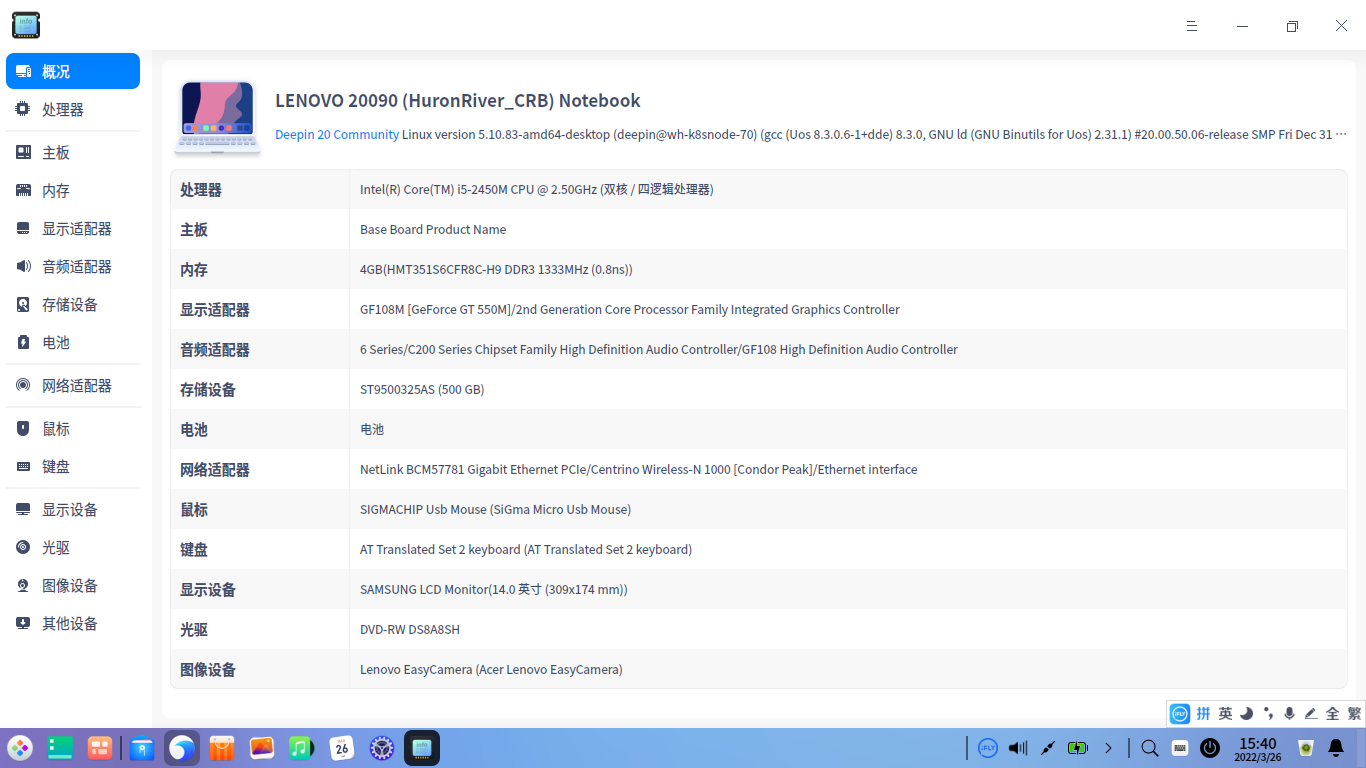Check the battery status icon in the dock
1366x768 pixels.
coord(1078,748)
